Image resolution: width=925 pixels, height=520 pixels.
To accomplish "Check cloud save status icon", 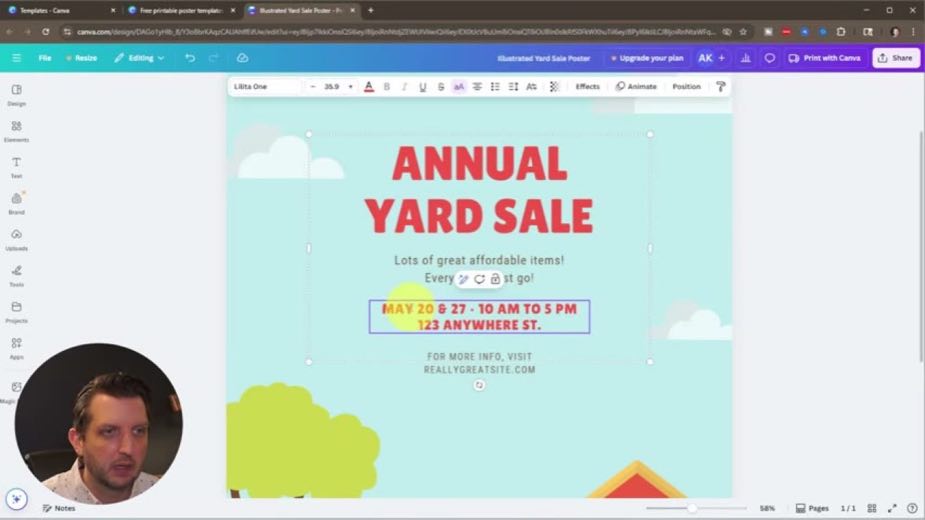I will pos(242,58).
